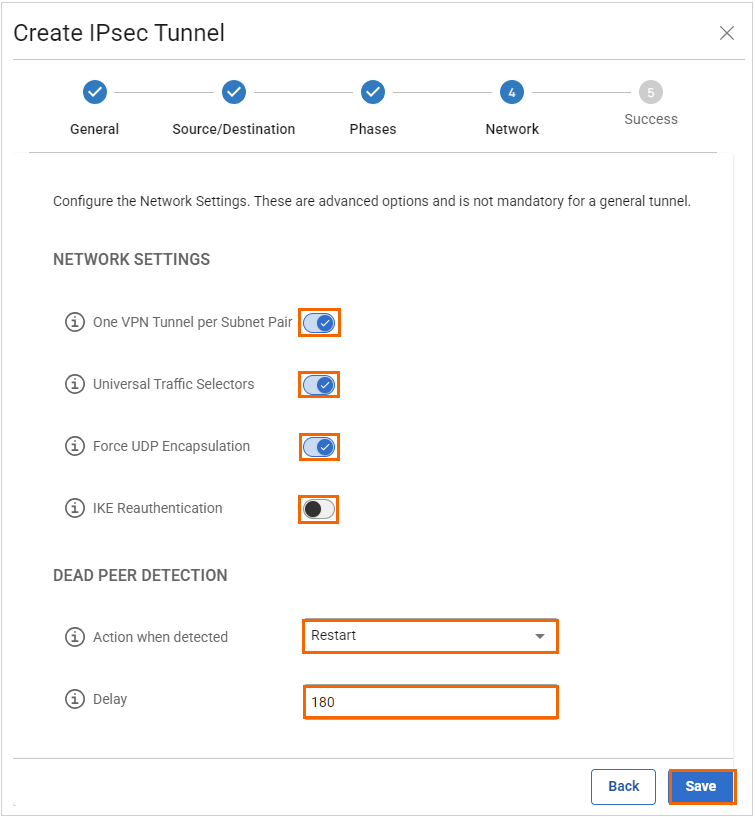Click the Delay input field
Image resolution: width=755 pixels, height=817 pixels.
point(429,702)
